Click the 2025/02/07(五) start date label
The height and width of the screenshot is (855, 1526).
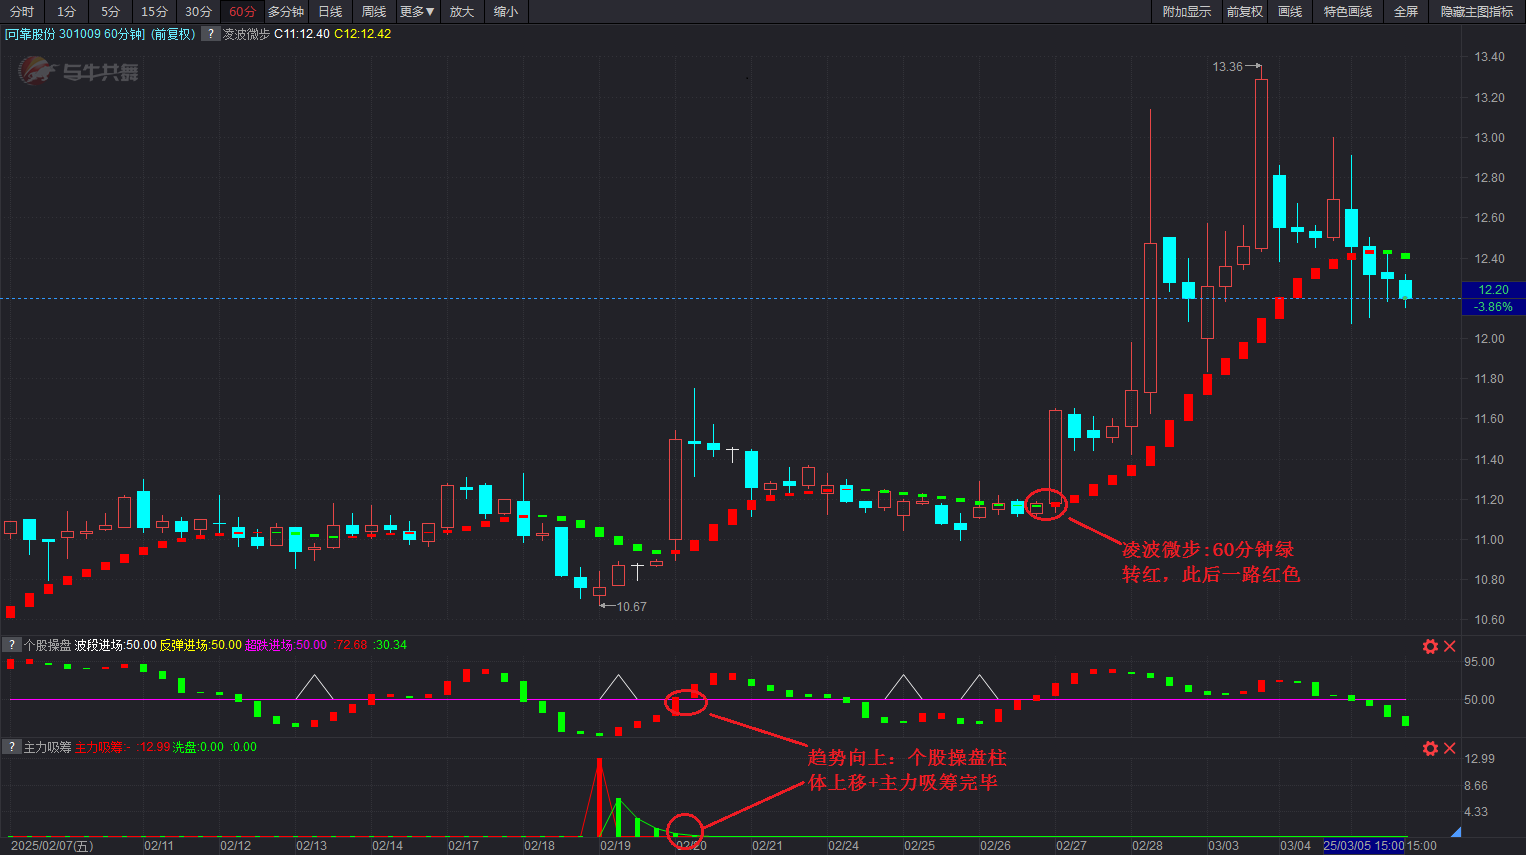(52, 846)
